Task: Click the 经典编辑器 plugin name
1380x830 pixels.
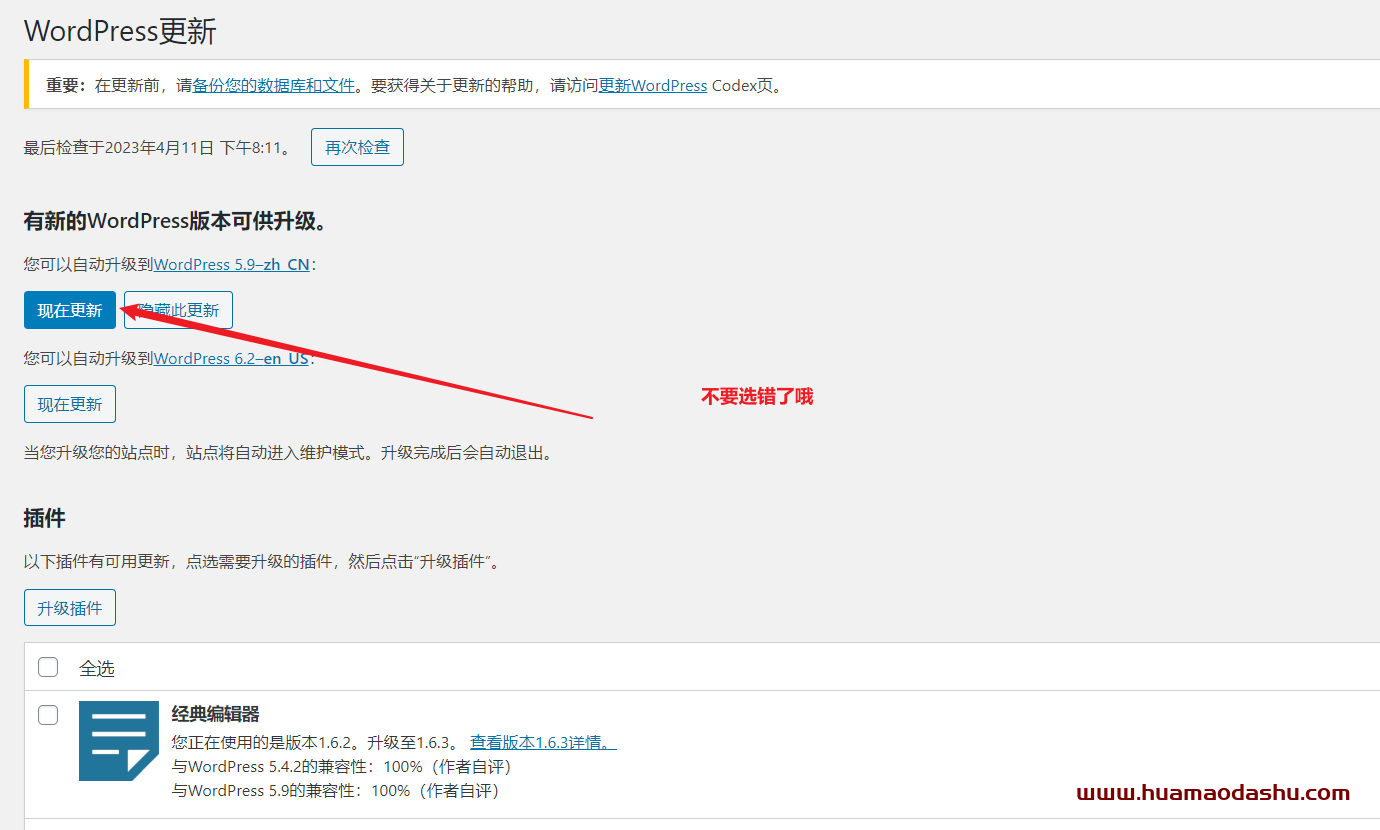Action: [216, 714]
